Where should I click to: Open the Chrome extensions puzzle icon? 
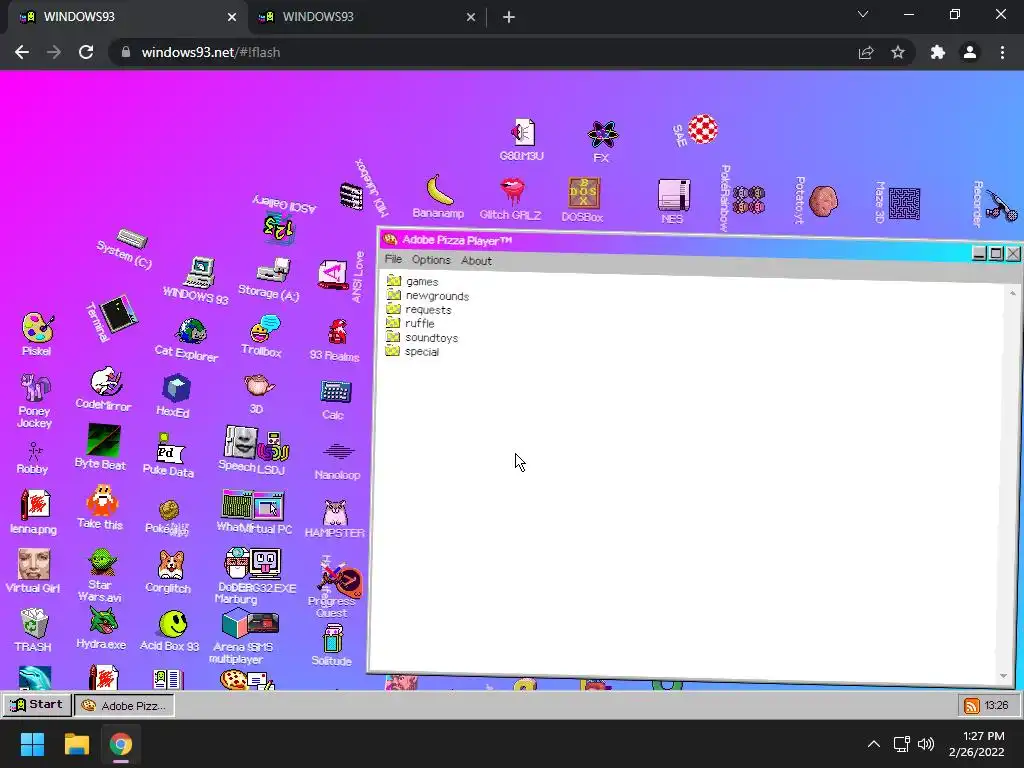pos(938,52)
